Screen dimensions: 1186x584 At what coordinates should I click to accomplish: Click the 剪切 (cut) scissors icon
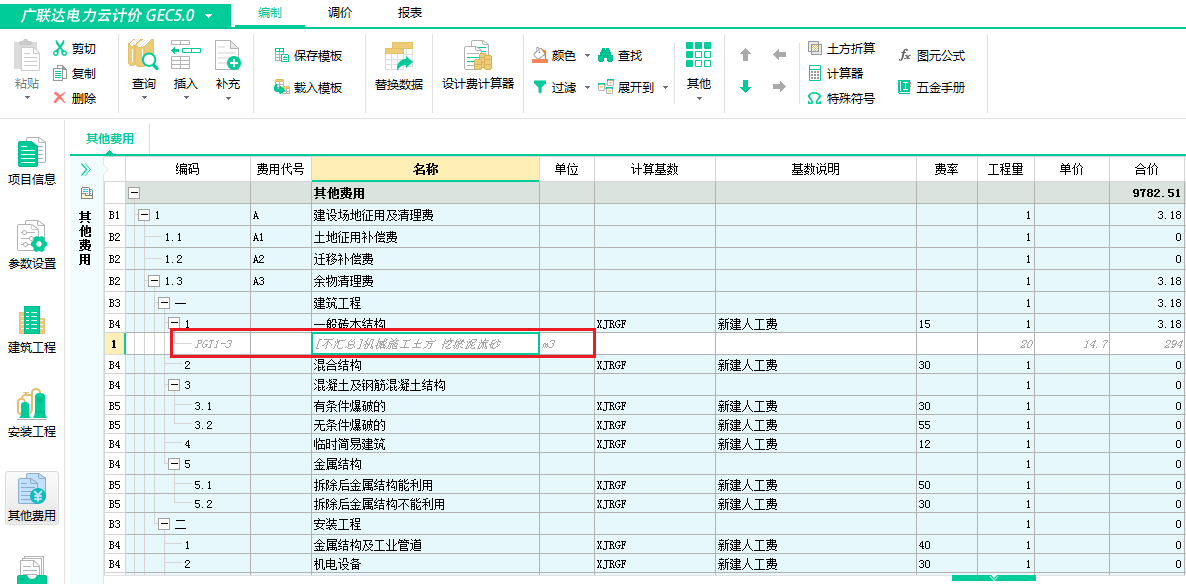tap(60, 48)
